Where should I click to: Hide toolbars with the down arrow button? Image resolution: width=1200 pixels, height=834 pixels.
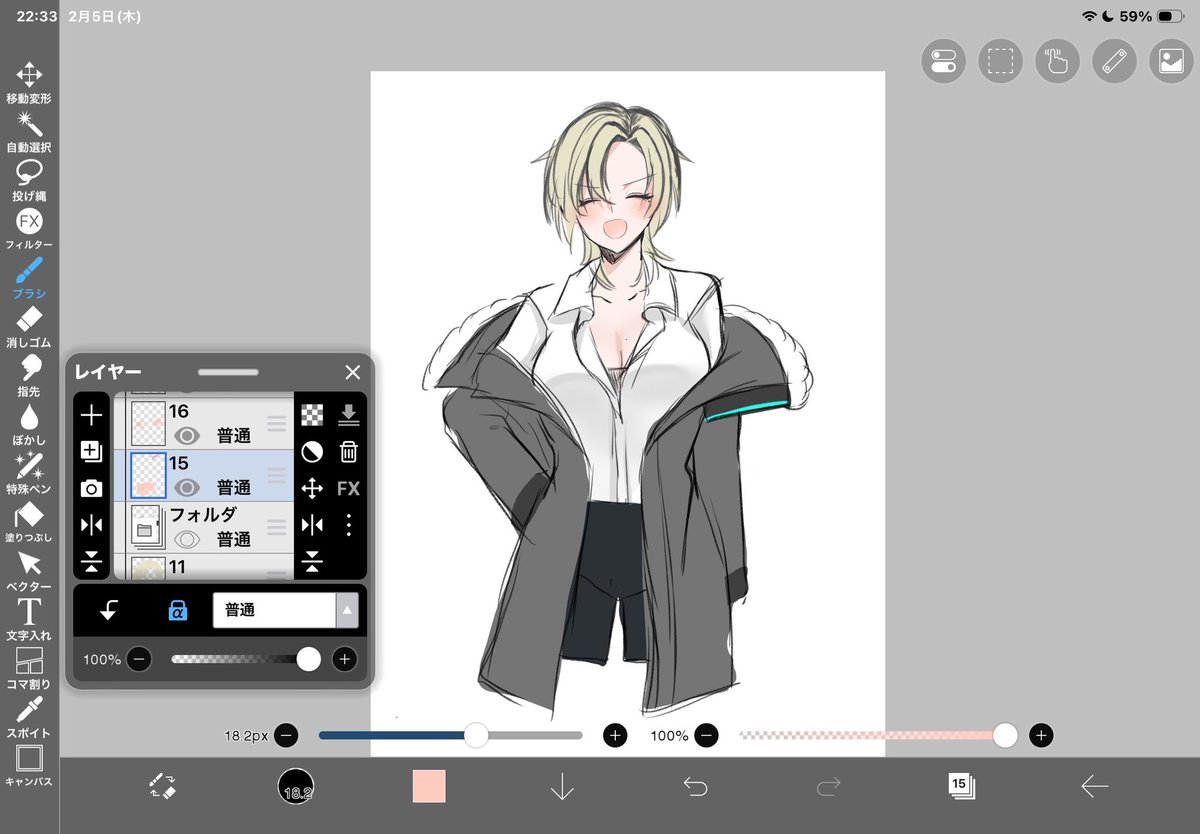click(x=562, y=786)
